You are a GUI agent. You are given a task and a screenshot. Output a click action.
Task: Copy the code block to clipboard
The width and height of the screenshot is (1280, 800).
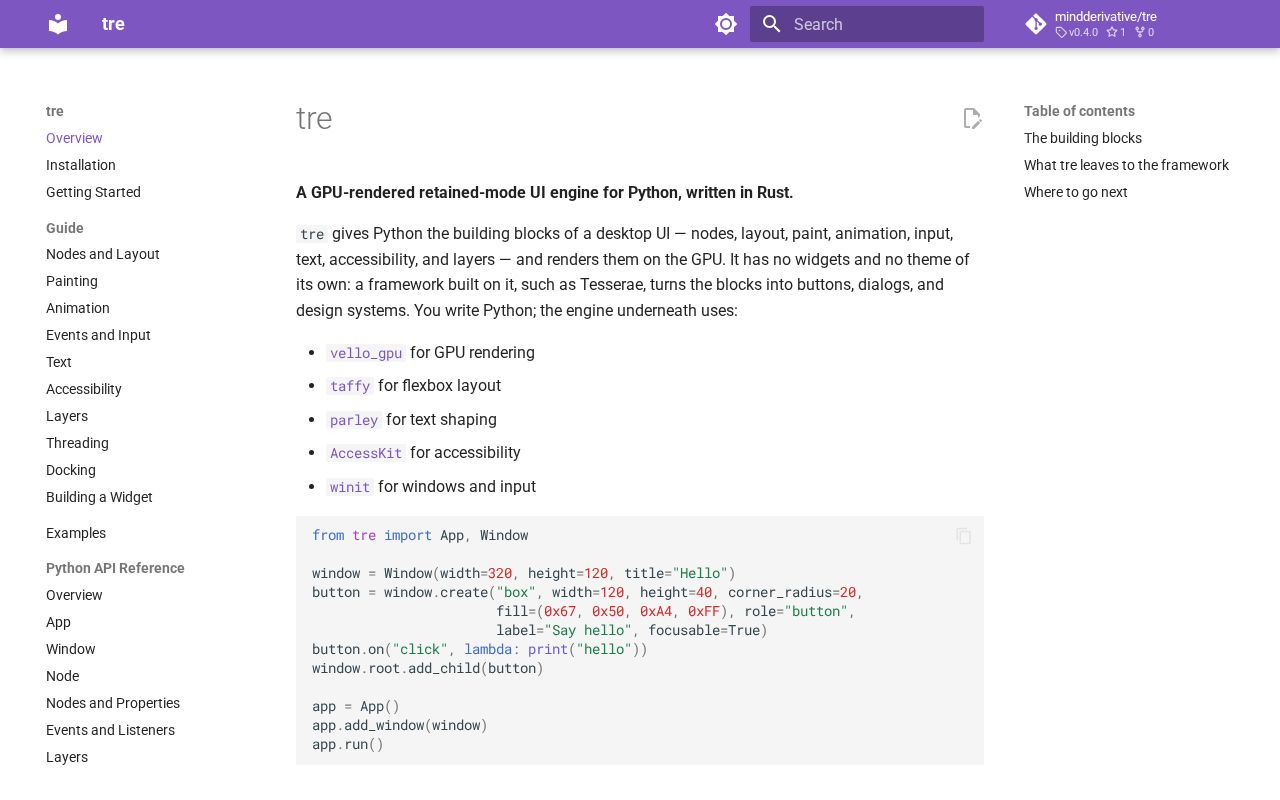point(964,536)
